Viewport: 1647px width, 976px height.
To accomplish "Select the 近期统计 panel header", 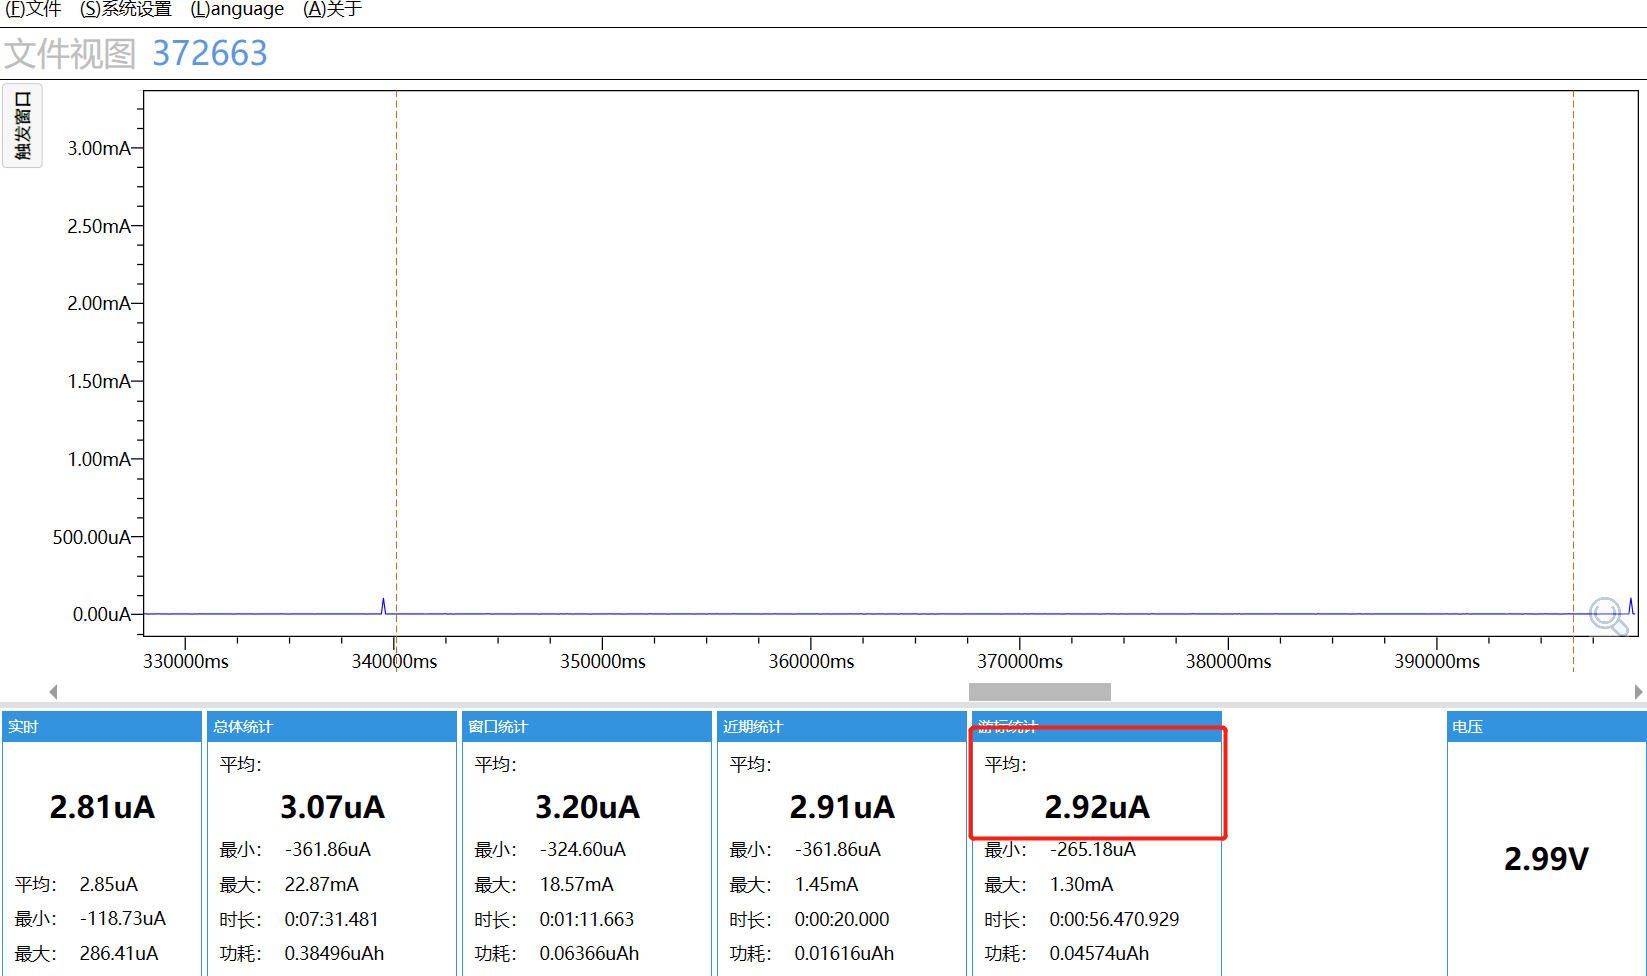I will [x=841, y=727].
